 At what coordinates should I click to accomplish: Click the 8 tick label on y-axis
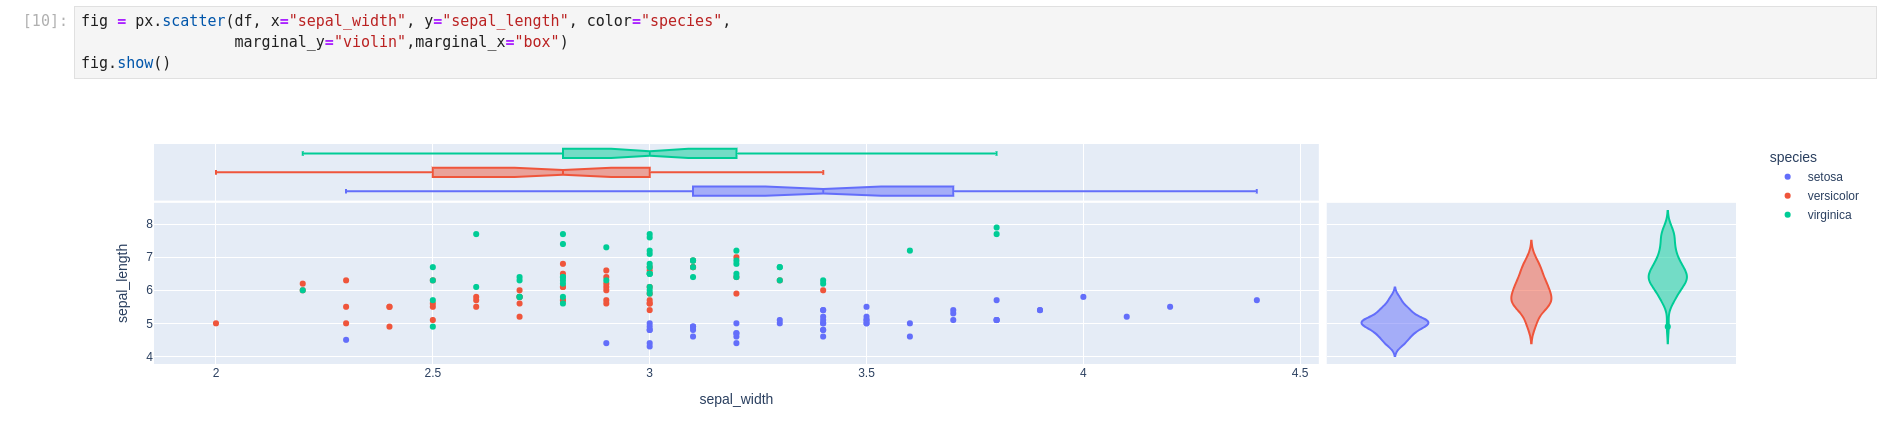coord(149,224)
